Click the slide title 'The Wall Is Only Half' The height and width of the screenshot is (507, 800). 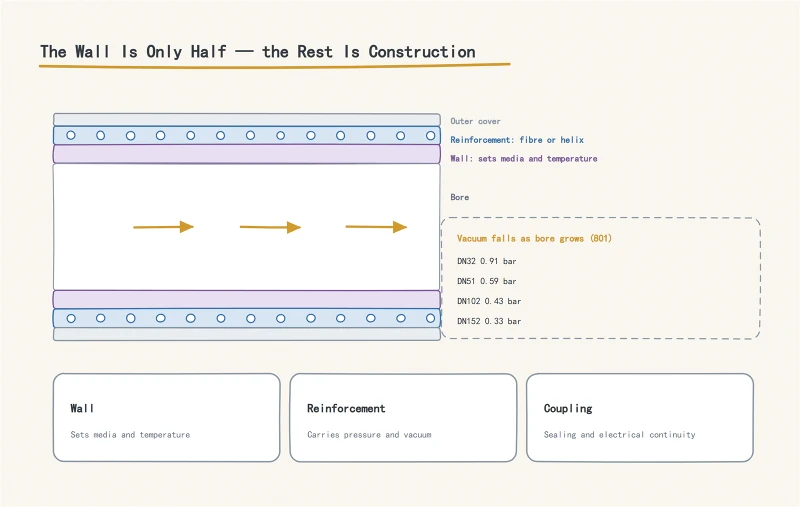click(x=258, y=52)
